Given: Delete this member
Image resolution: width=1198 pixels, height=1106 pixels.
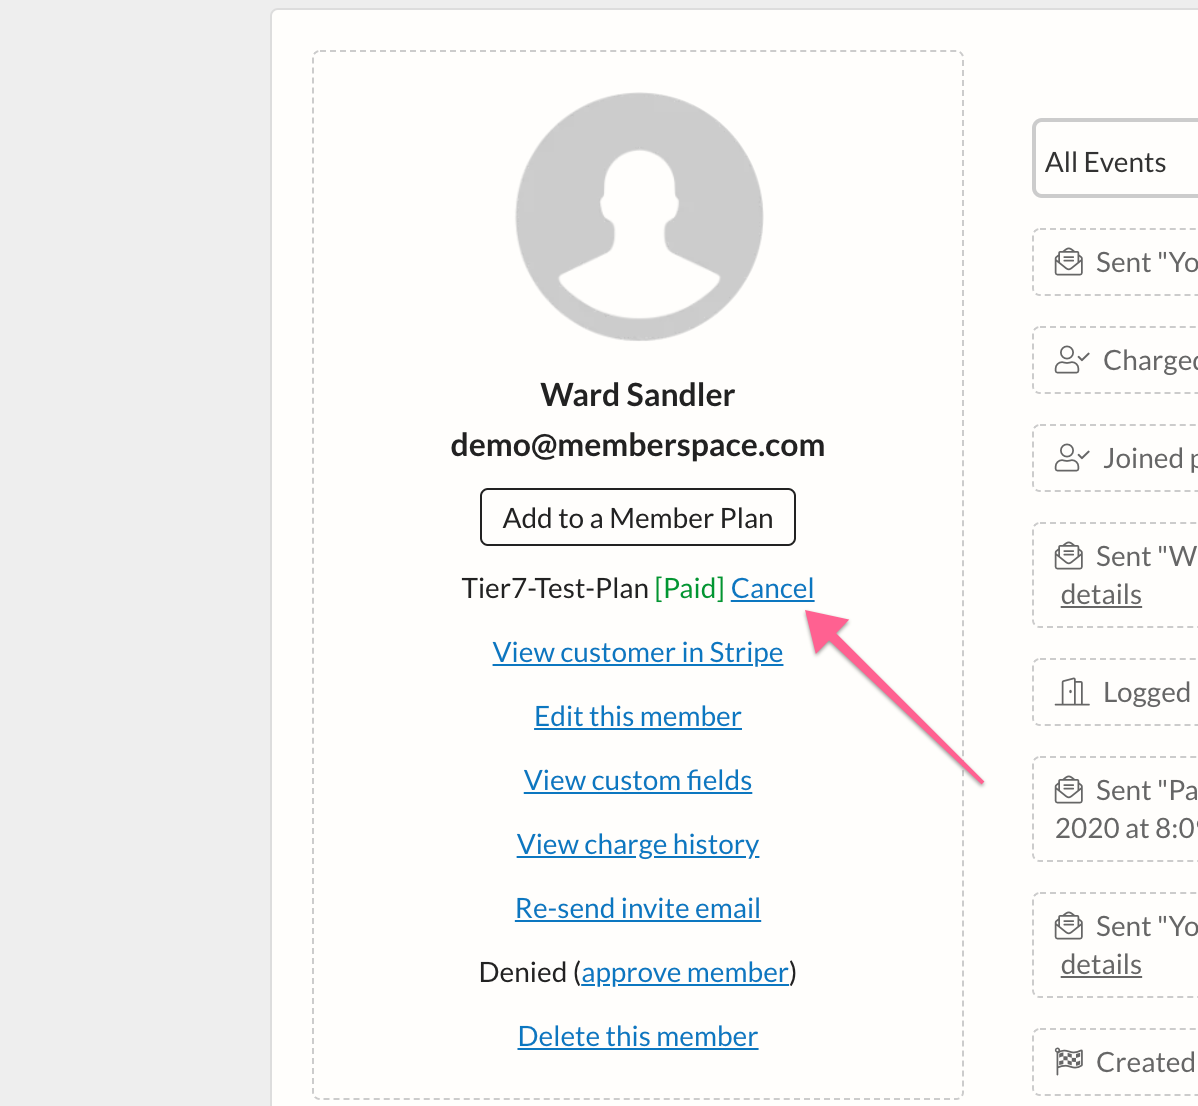Looking at the screenshot, I should click(x=637, y=1035).
